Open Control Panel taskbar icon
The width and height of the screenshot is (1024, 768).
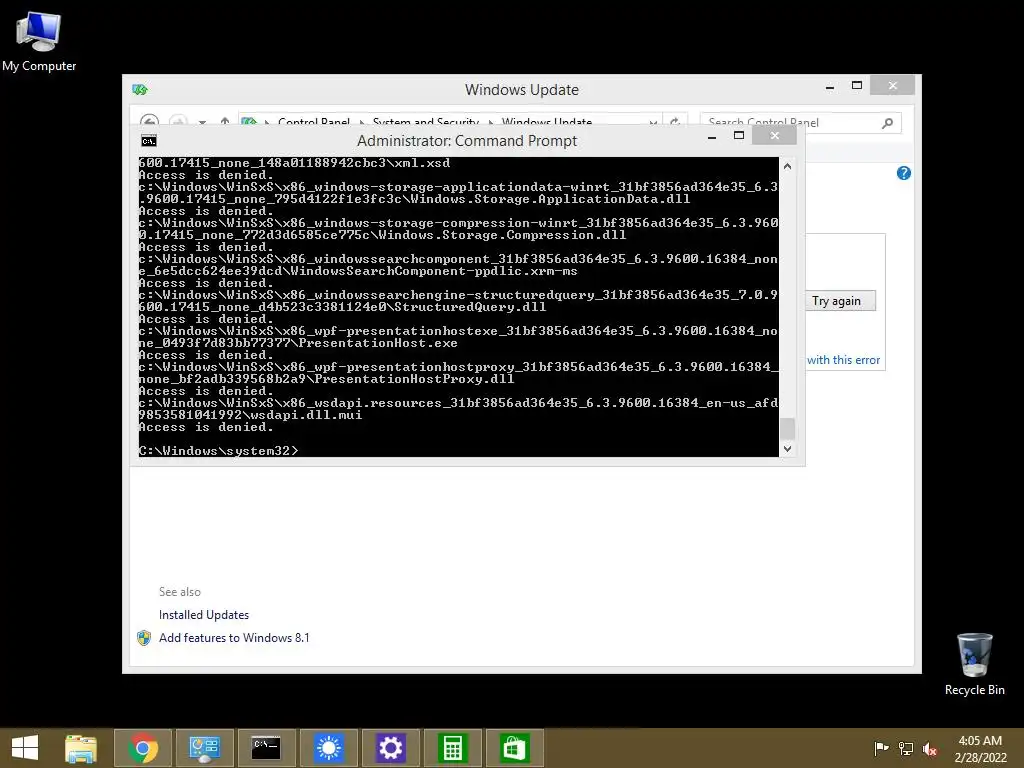204,748
